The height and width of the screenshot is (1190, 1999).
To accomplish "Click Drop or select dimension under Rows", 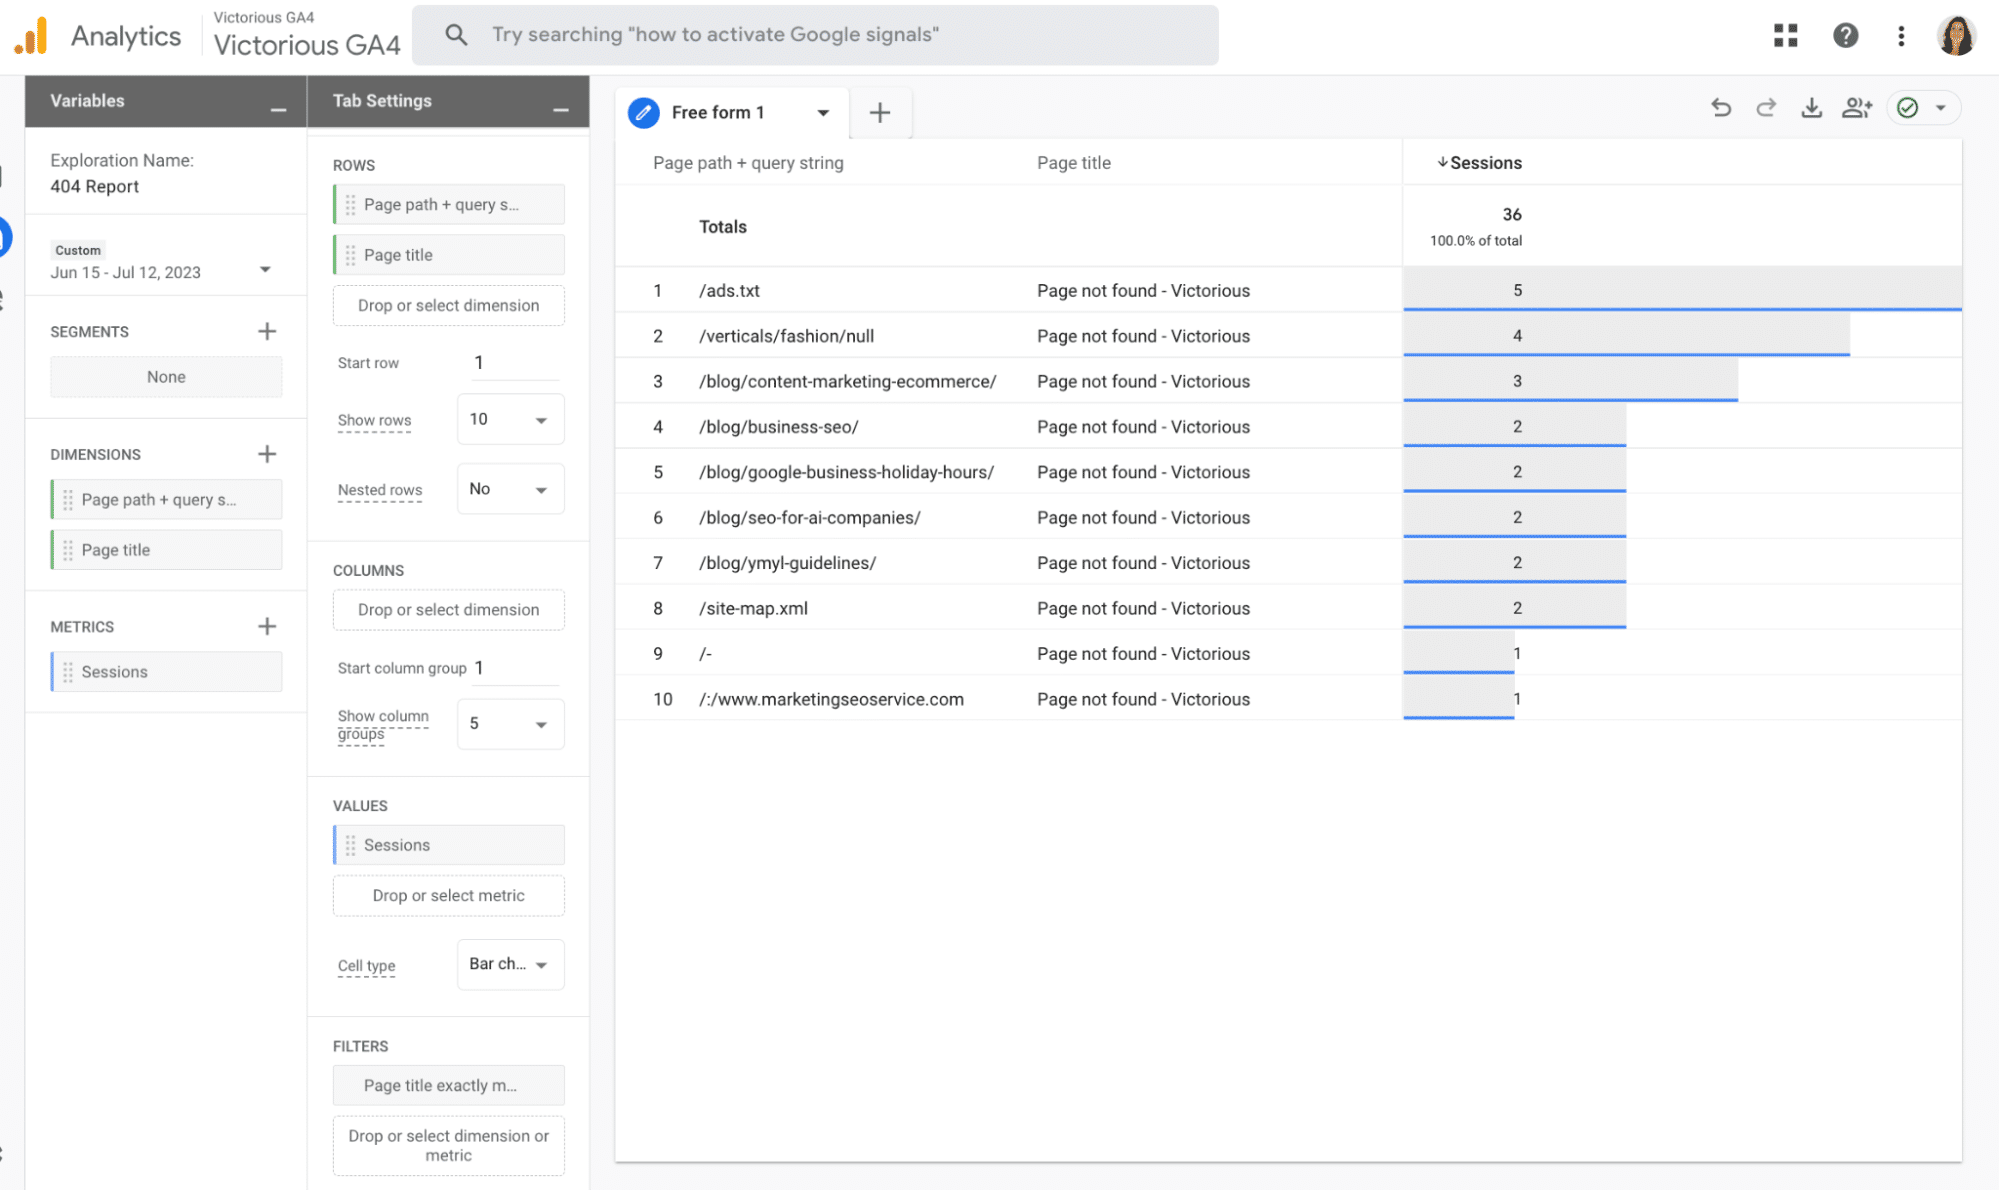I will tap(449, 306).
